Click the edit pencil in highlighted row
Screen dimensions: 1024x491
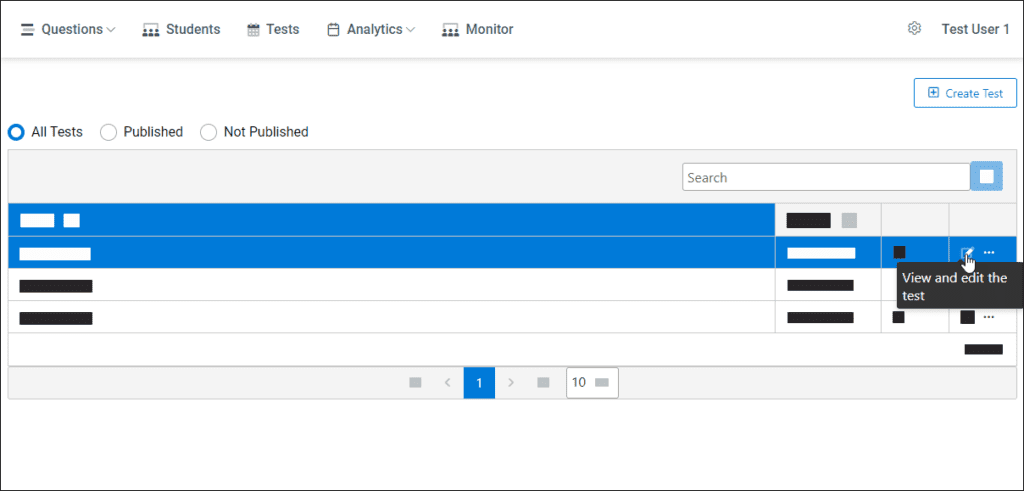967,253
